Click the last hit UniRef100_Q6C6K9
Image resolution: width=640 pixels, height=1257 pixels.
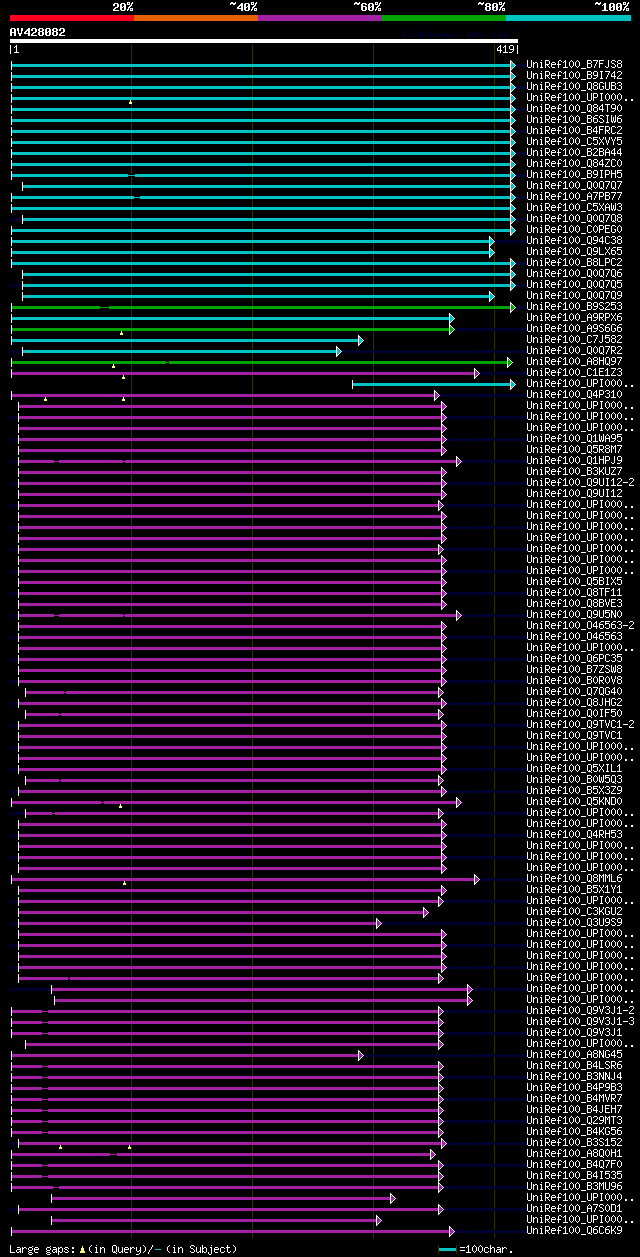click(574, 1230)
